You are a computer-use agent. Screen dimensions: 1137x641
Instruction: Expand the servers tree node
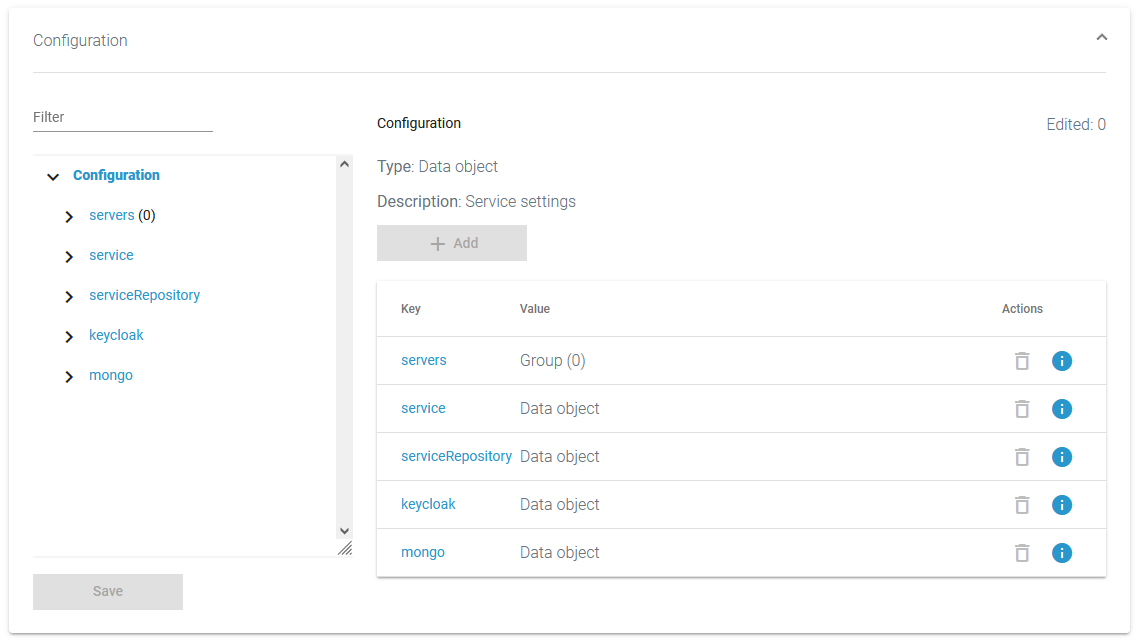(x=69, y=216)
